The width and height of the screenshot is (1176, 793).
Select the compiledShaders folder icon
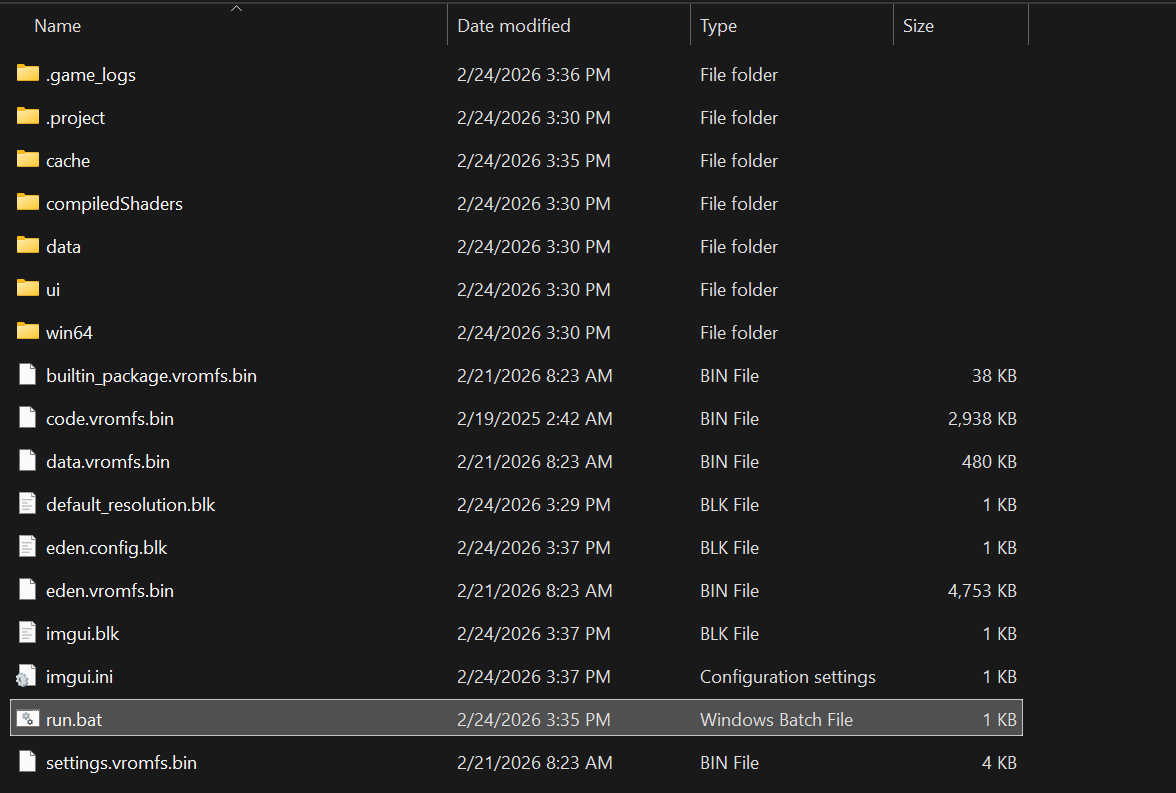pyautogui.click(x=27, y=203)
